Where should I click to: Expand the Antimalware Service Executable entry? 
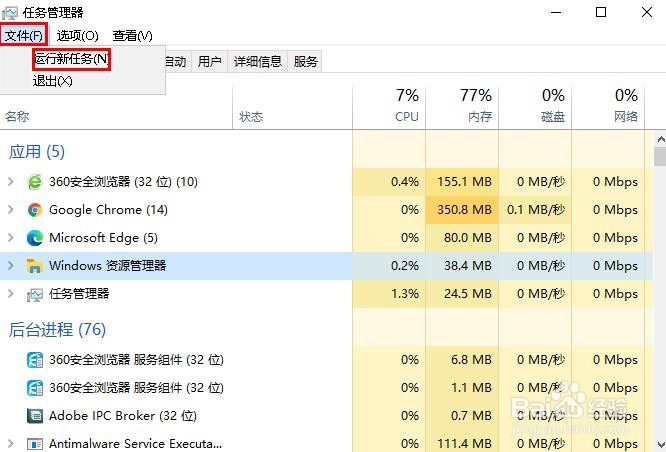tap(11, 444)
